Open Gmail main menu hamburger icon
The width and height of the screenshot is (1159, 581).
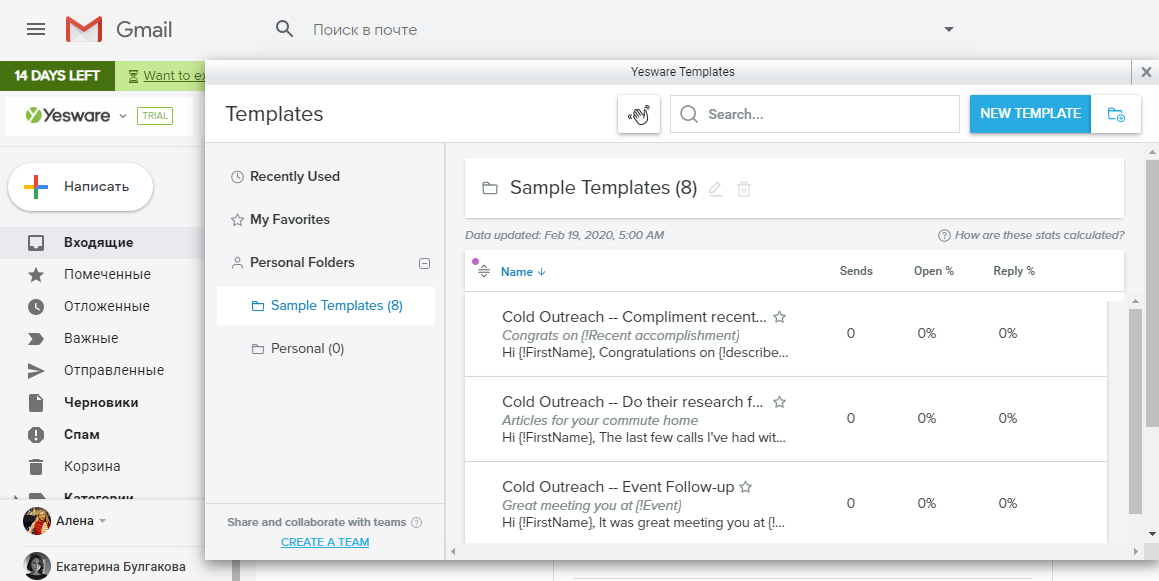click(35, 30)
